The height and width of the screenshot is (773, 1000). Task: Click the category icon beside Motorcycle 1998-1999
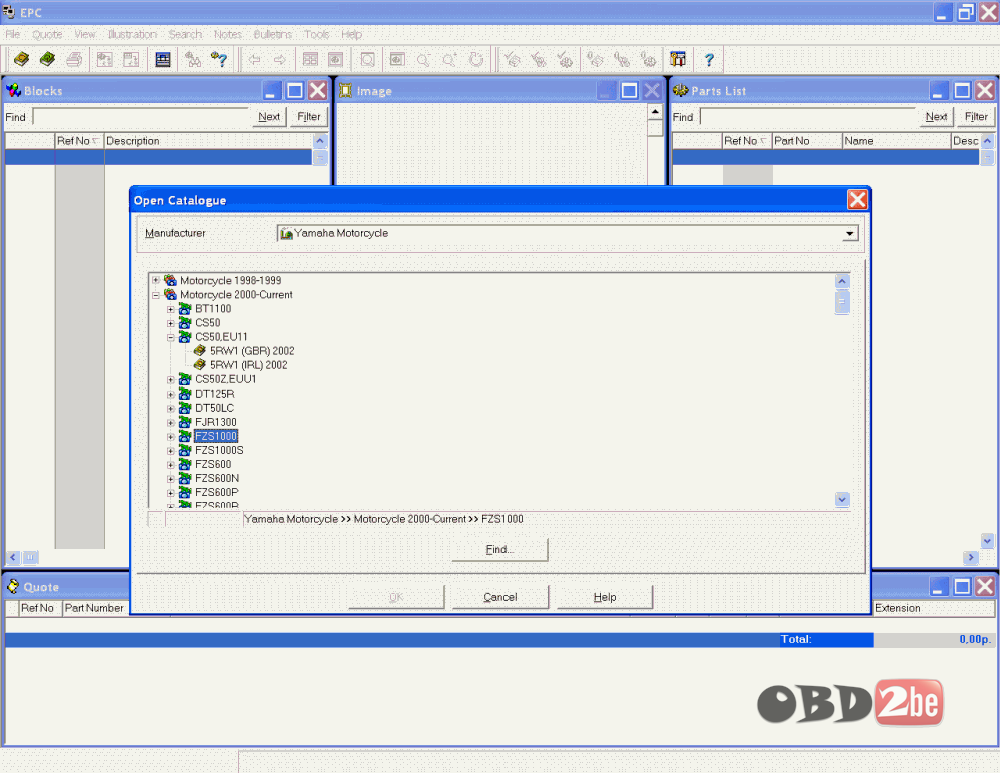tap(170, 280)
